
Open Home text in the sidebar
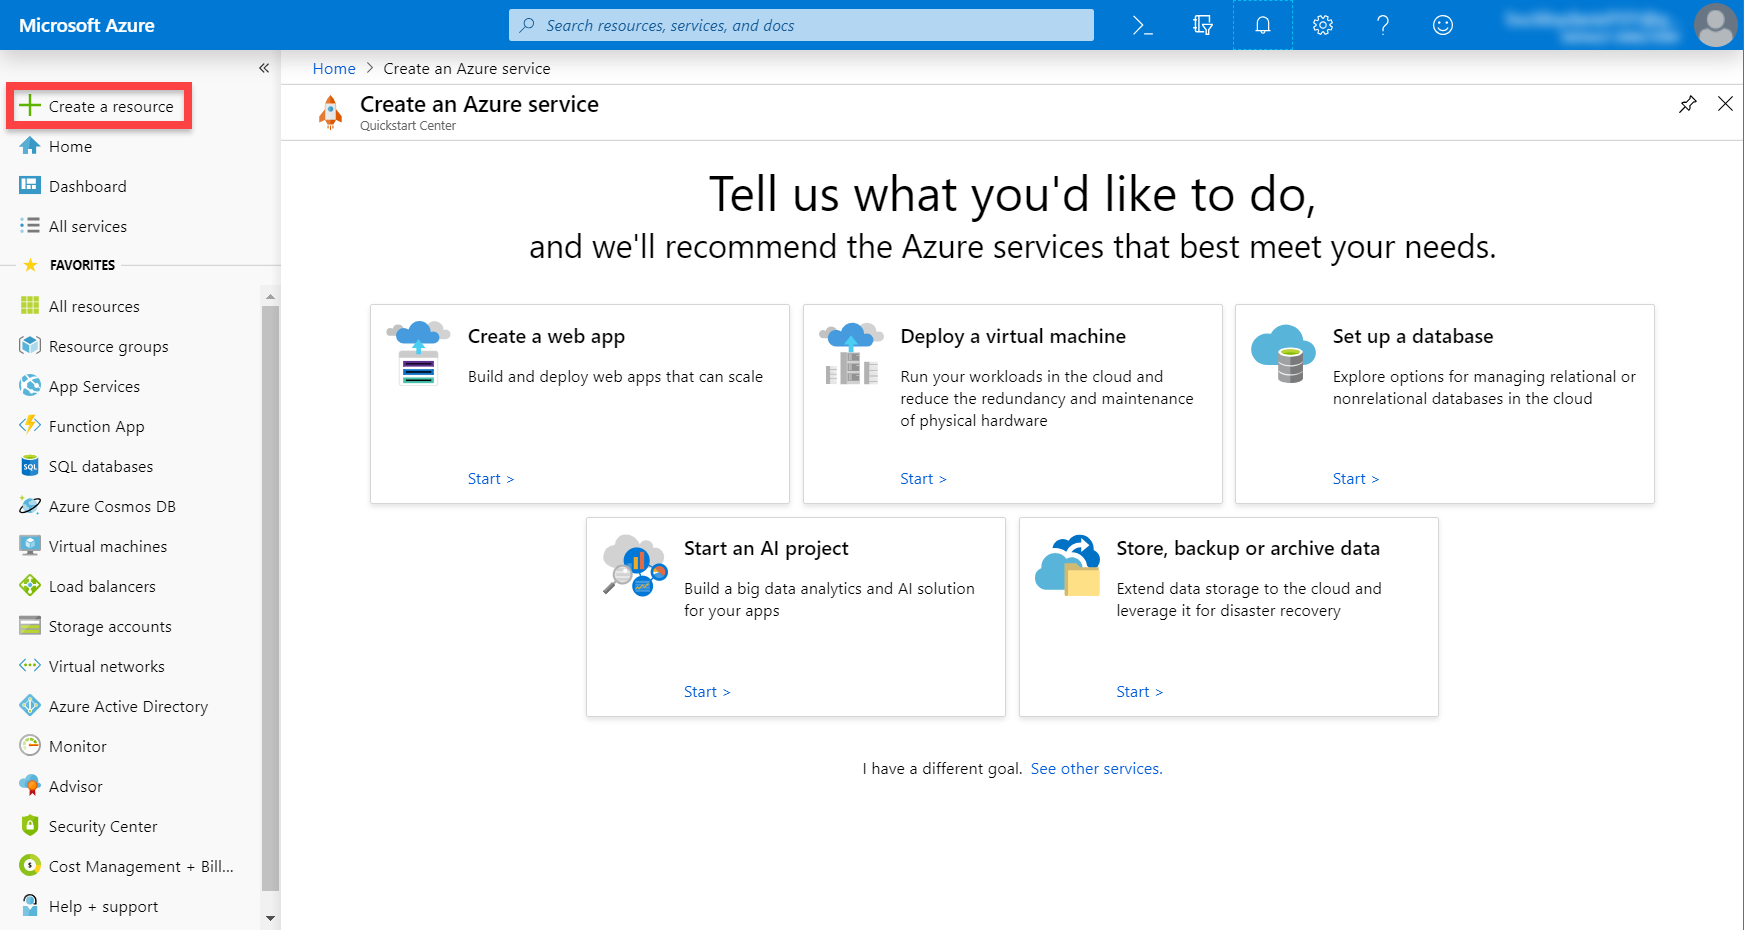pos(70,146)
